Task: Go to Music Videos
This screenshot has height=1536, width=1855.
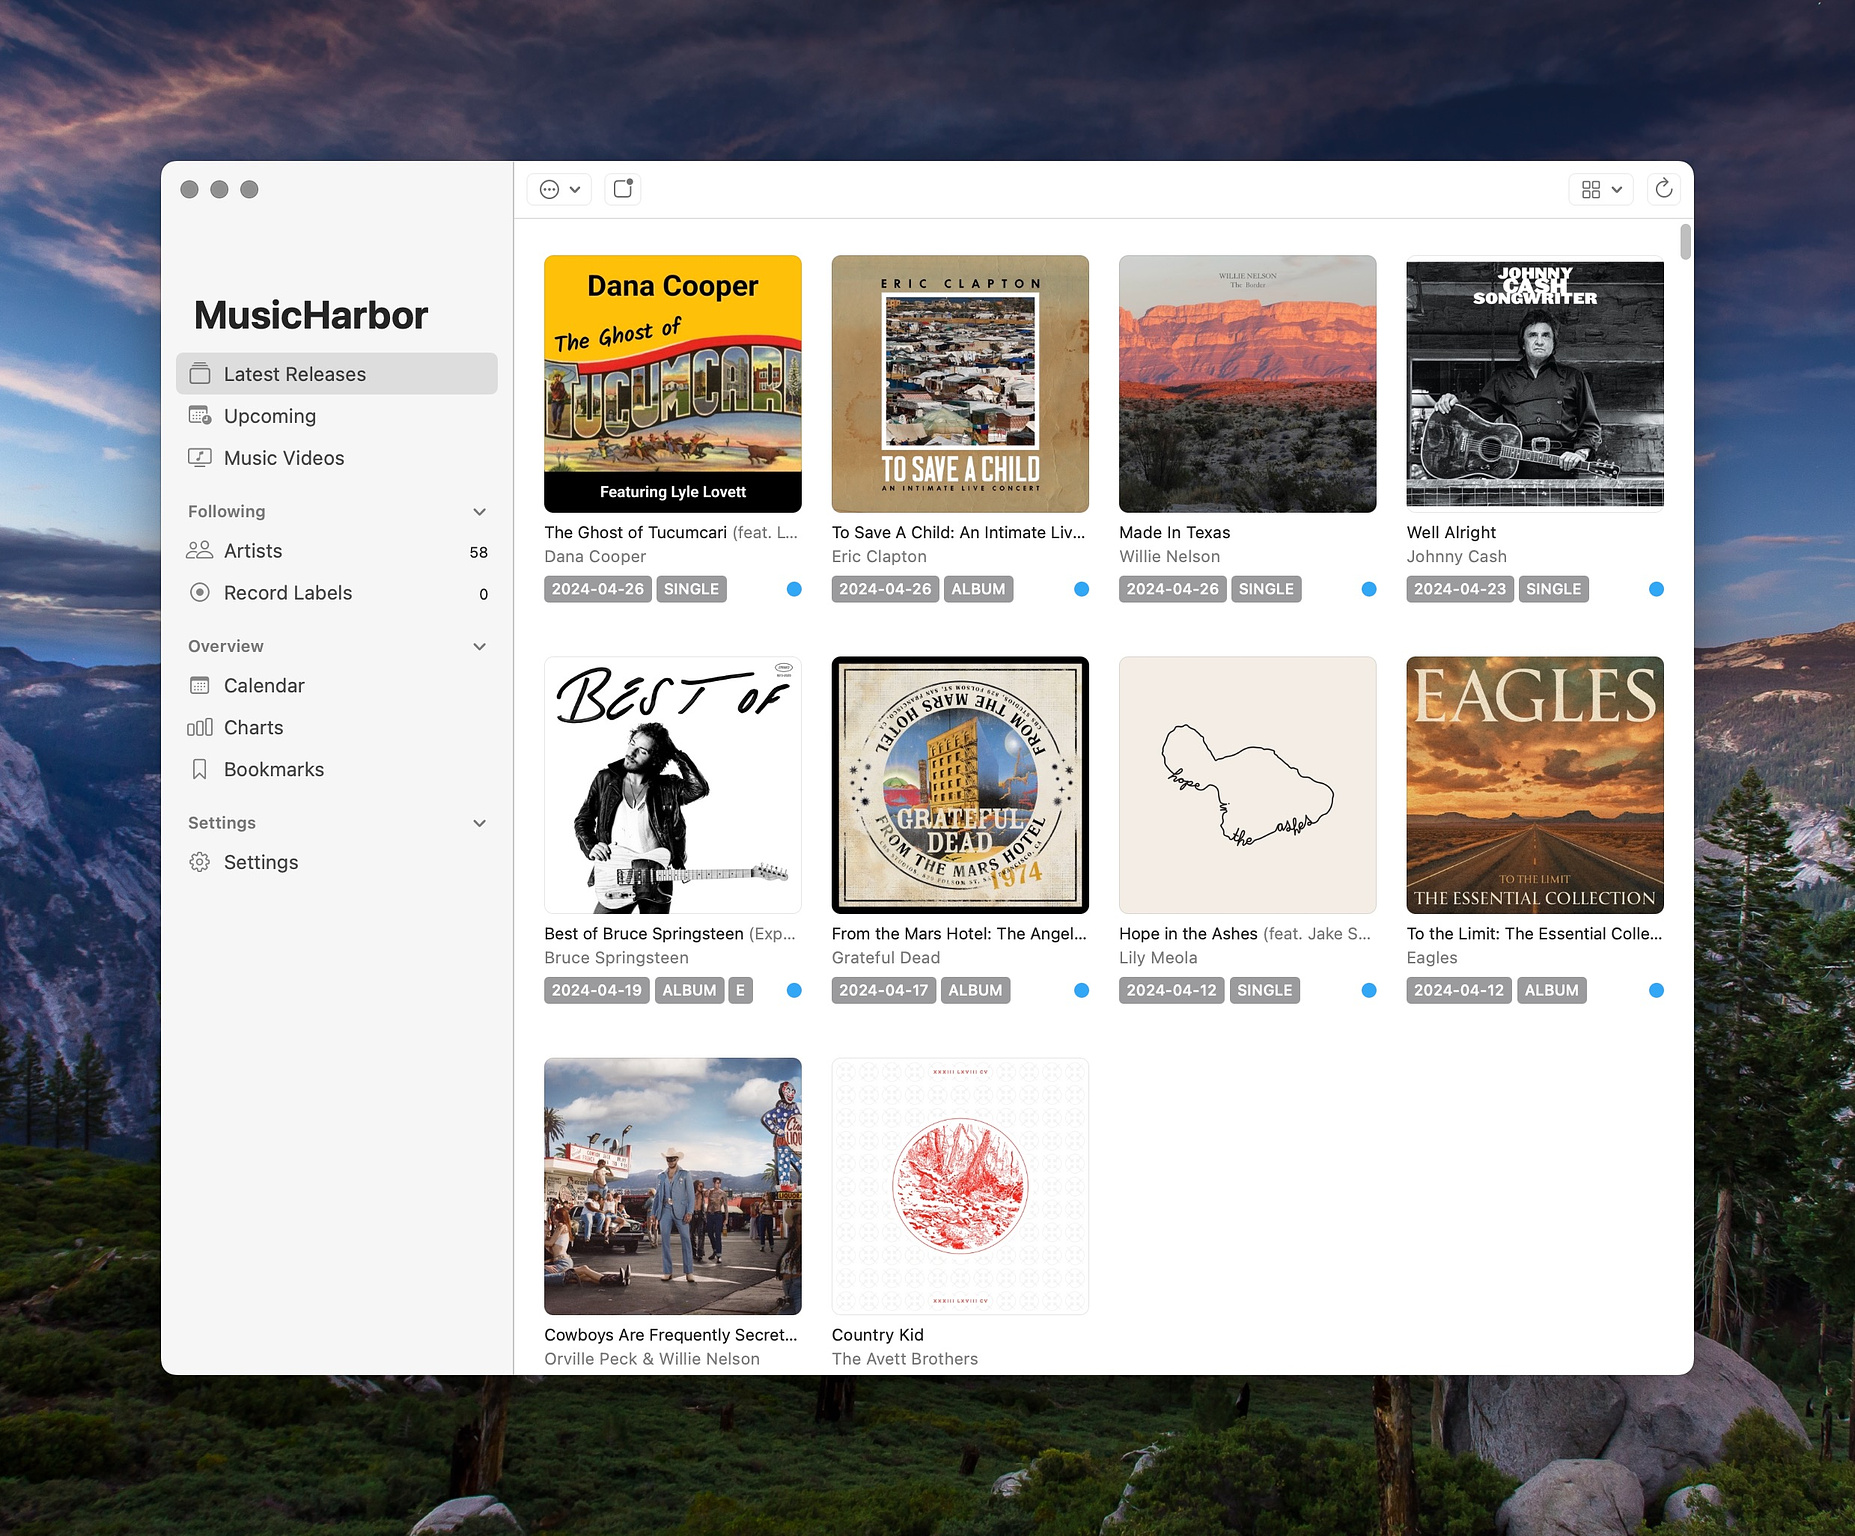Action: click(337, 458)
